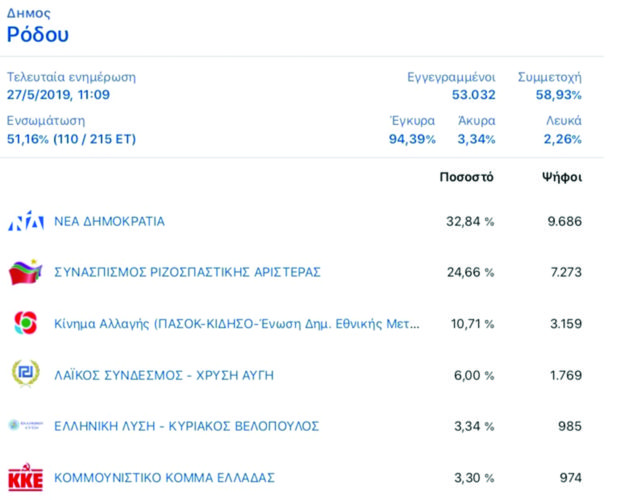Image resolution: width=620 pixels, height=500 pixels.
Task: Click the Χρυσή Αυγή meander wreath logo
Action: point(25,375)
